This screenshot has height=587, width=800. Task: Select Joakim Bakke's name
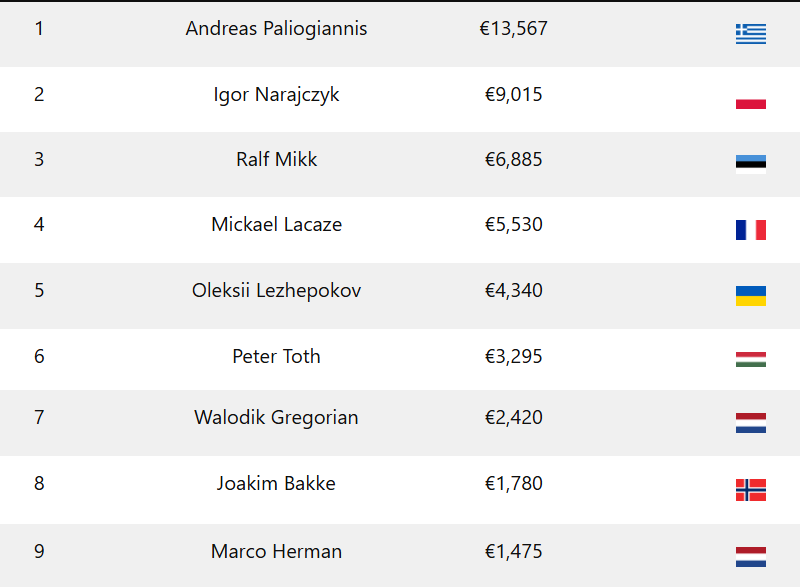point(276,484)
